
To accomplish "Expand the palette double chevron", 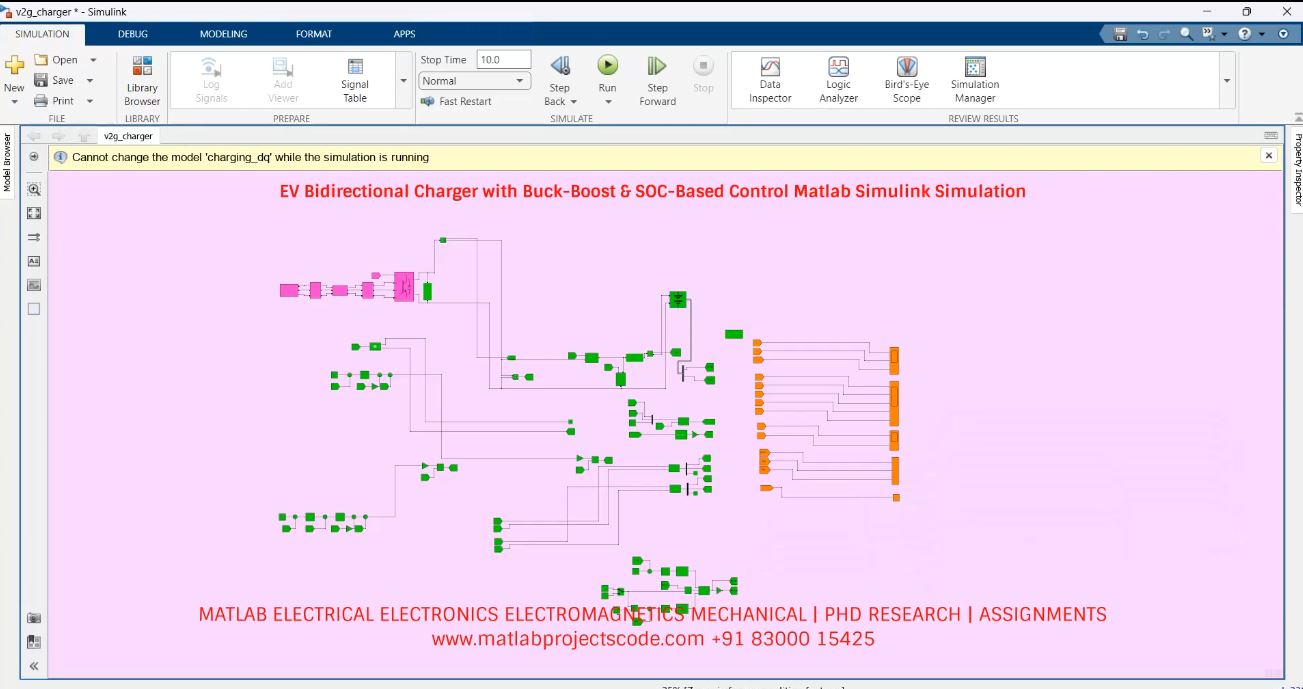I will [x=34, y=666].
